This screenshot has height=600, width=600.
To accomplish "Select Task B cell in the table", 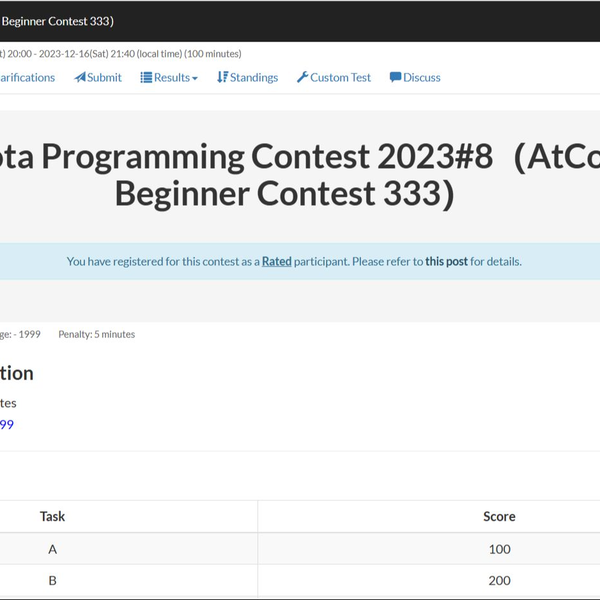I will pyautogui.click(x=53, y=580).
